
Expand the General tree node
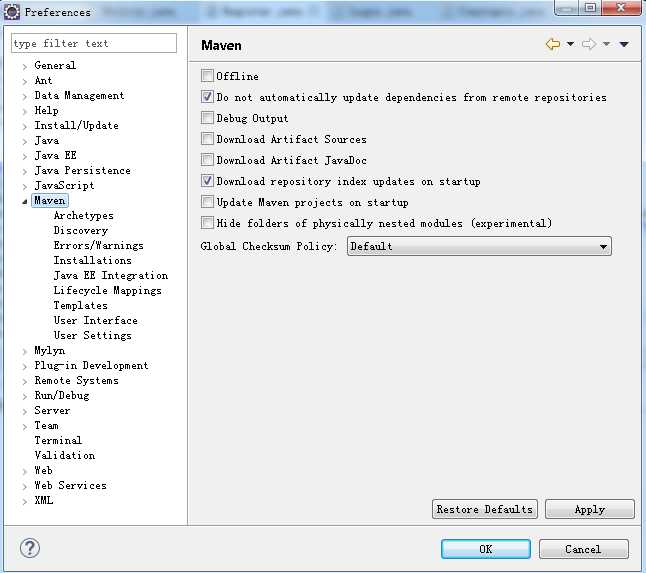pos(25,66)
